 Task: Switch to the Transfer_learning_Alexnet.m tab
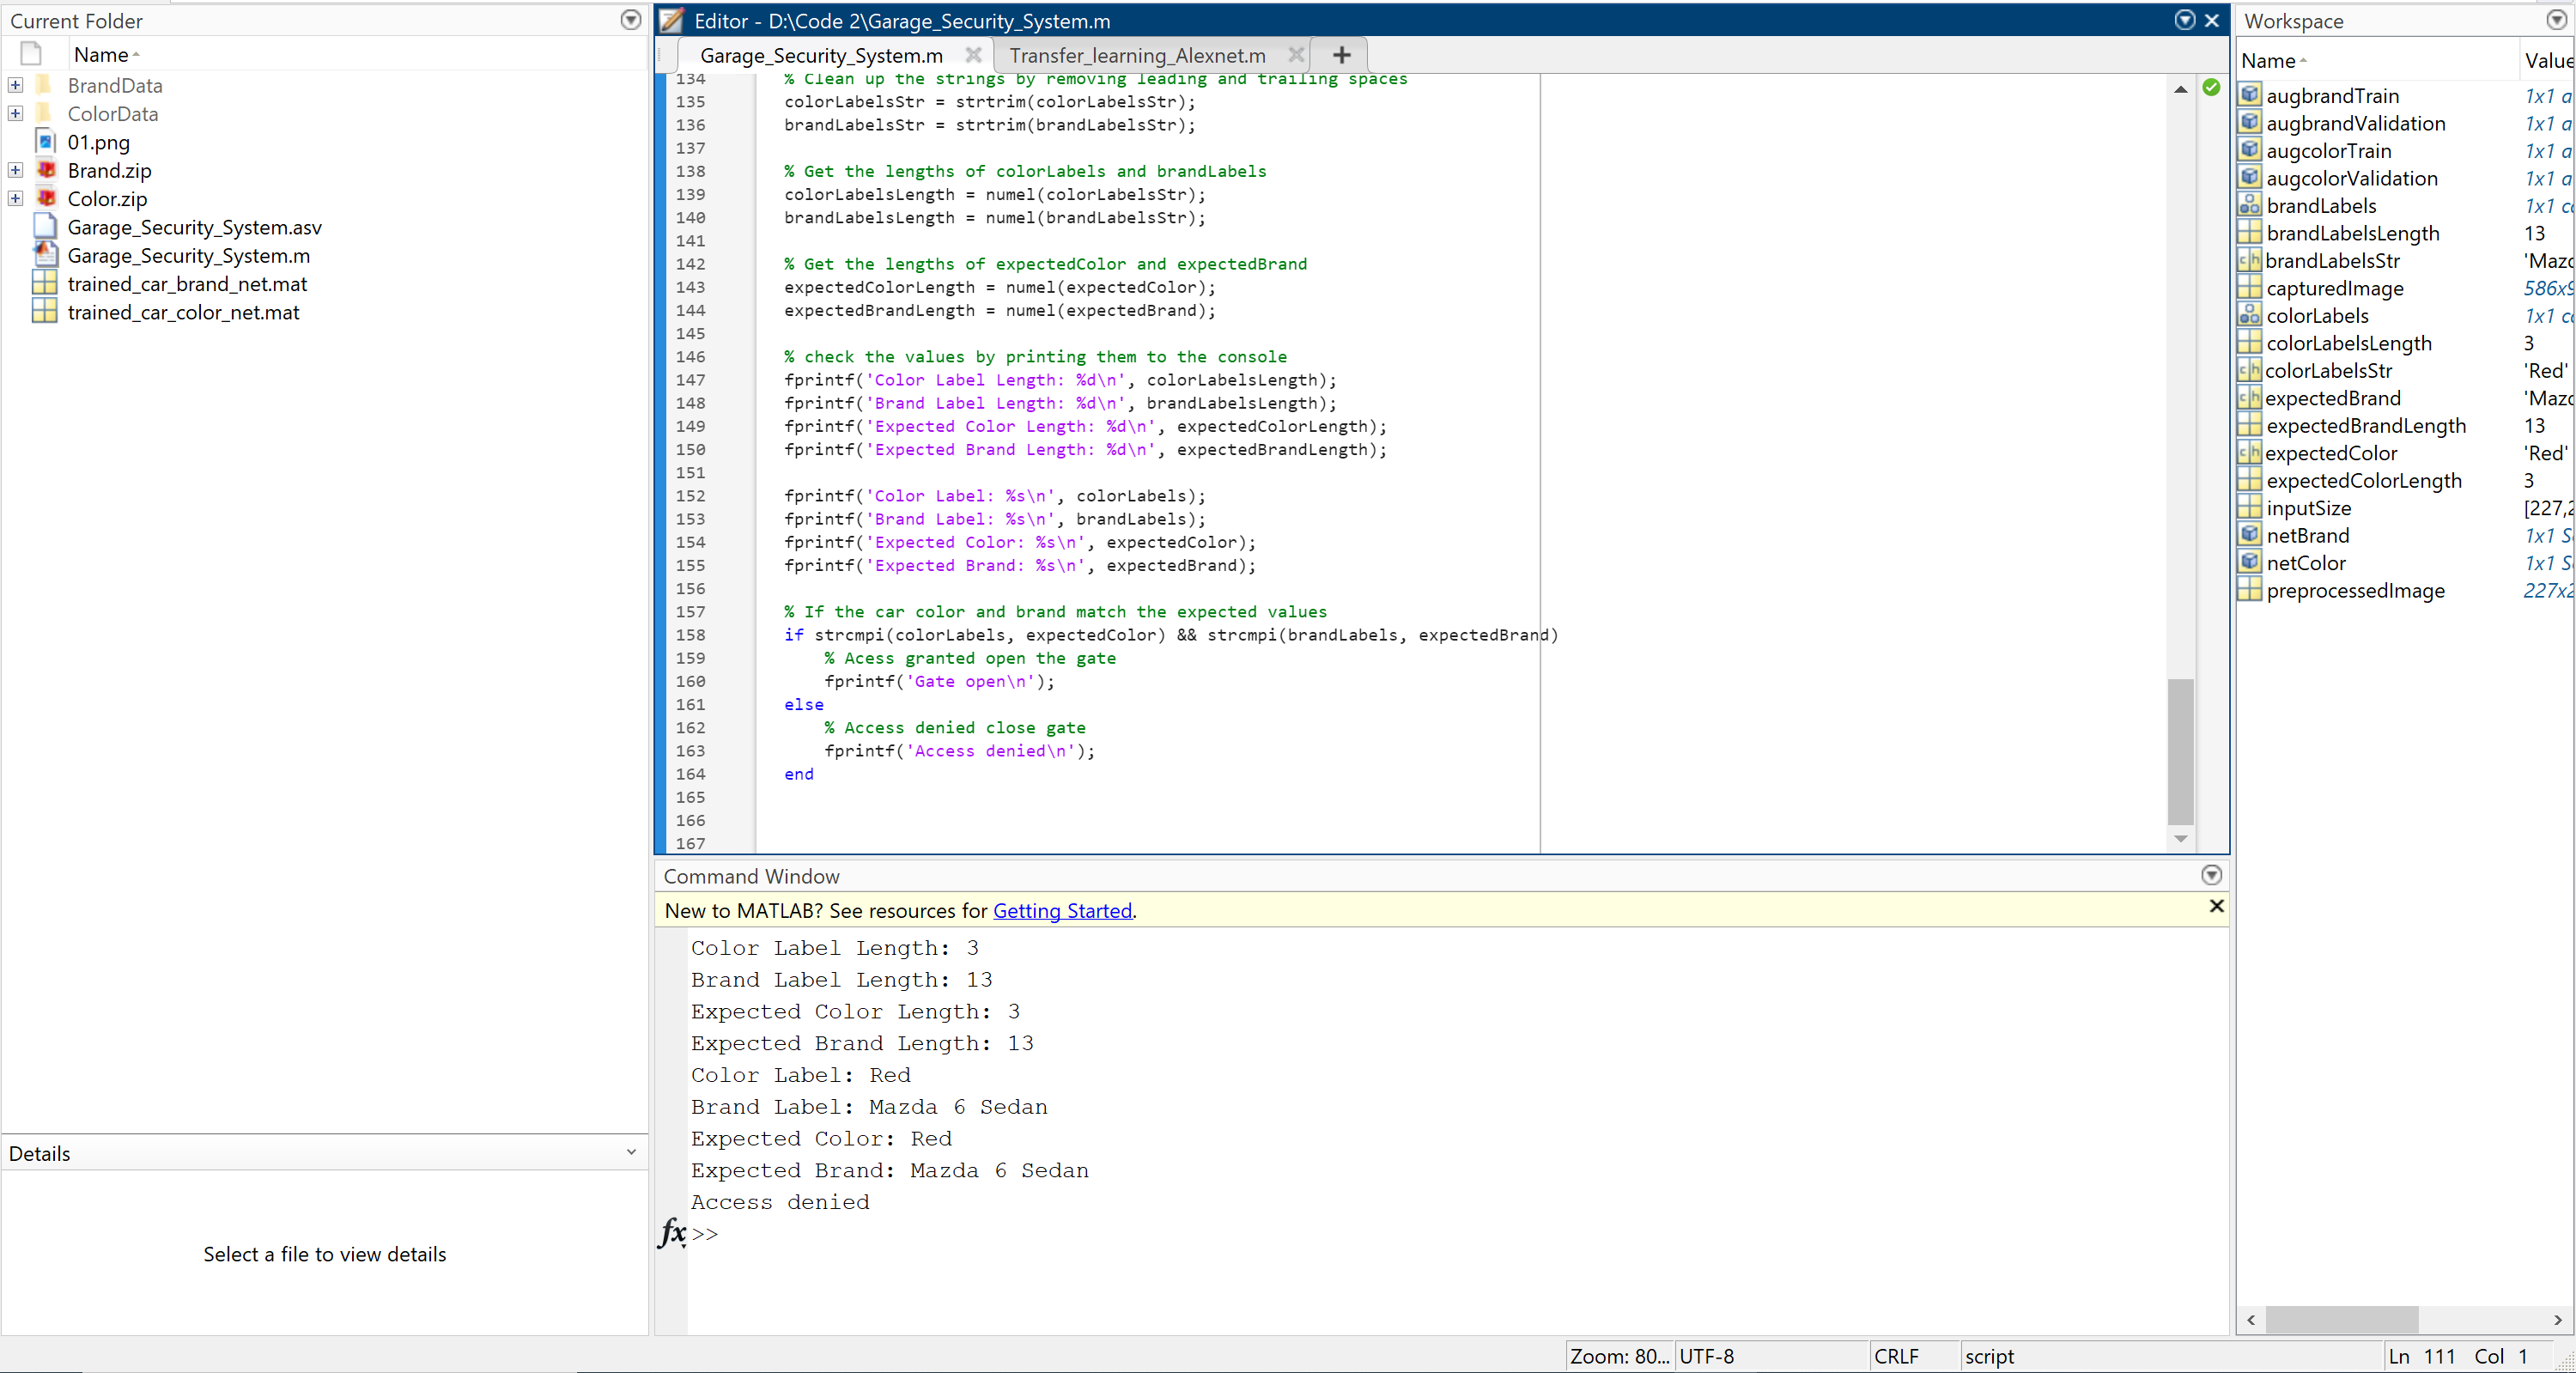pos(1137,55)
